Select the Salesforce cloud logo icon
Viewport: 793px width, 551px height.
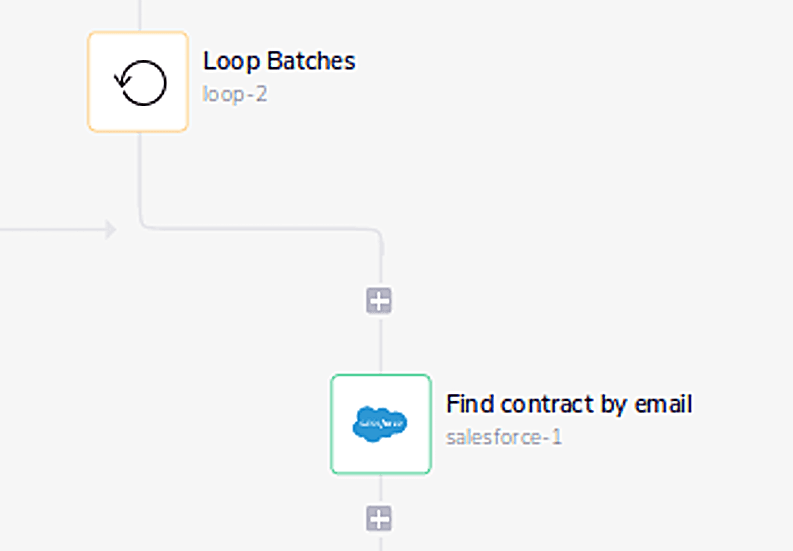point(380,424)
